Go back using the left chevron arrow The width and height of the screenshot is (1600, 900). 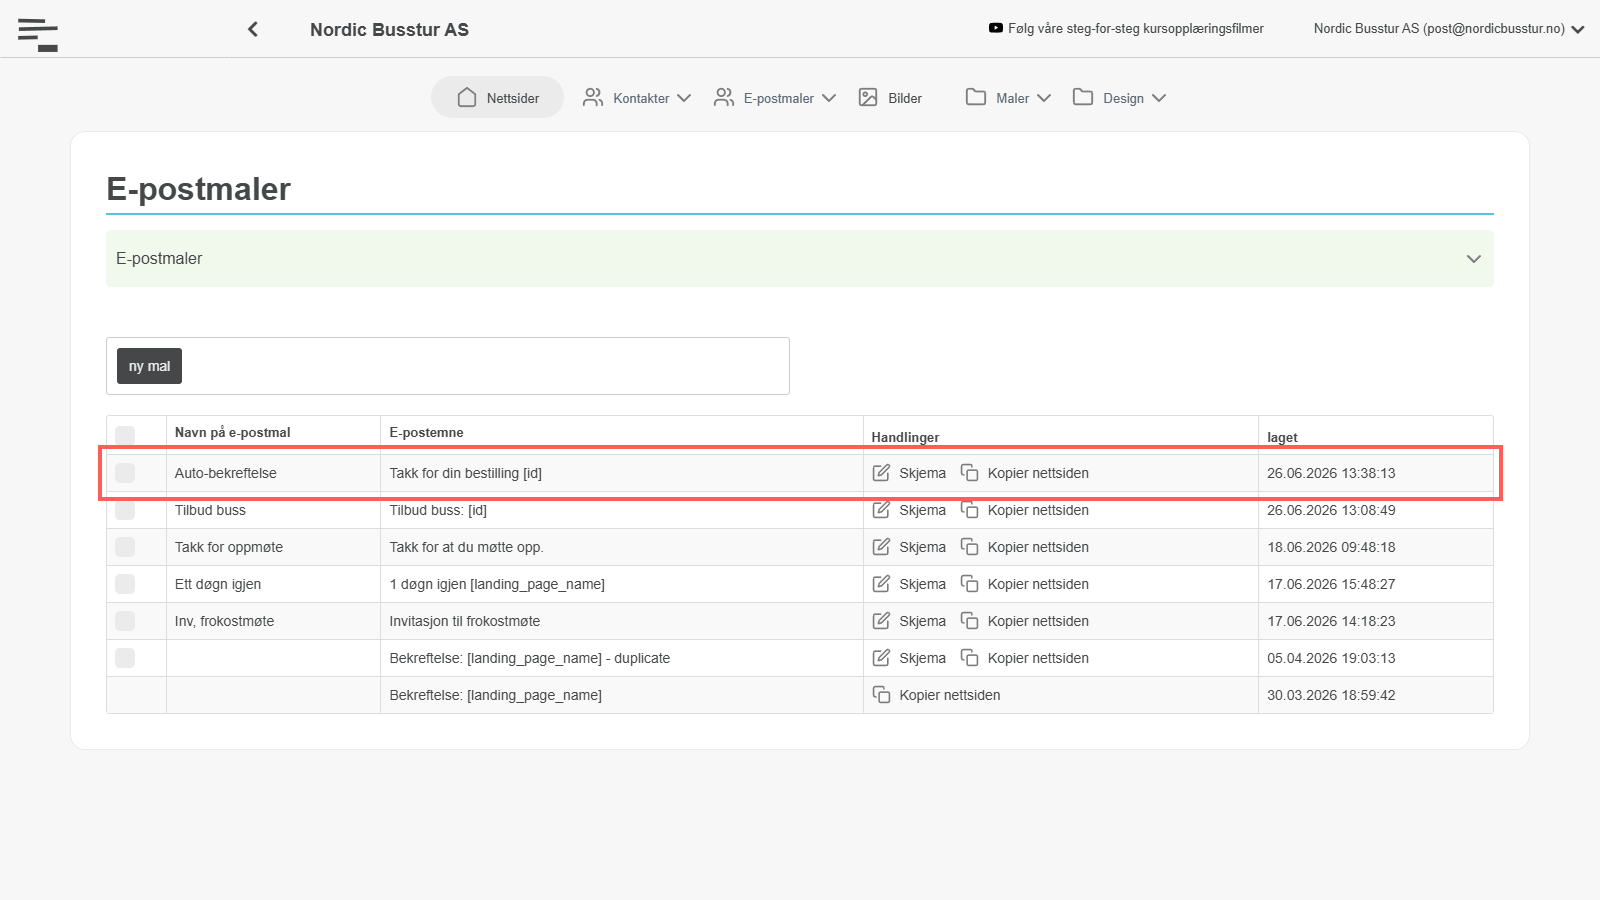click(x=253, y=29)
